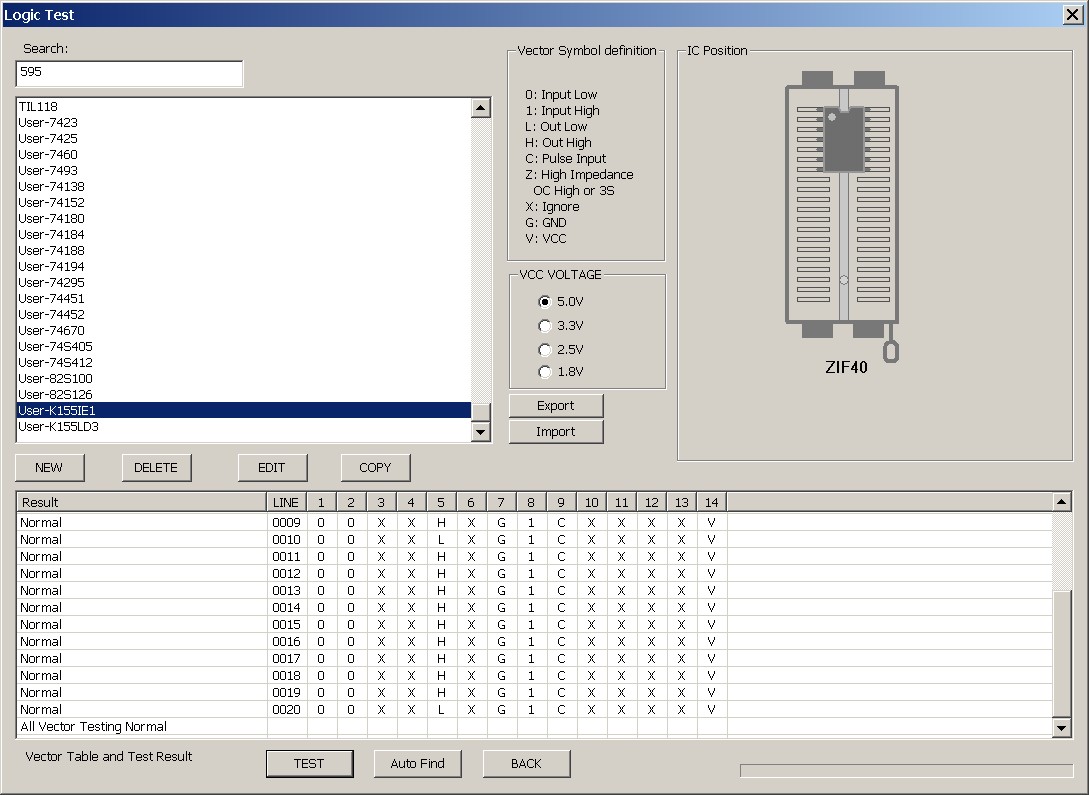The height and width of the screenshot is (795, 1089).
Task: Set VCC voltage to 1.8V
Action: pos(545,372)
